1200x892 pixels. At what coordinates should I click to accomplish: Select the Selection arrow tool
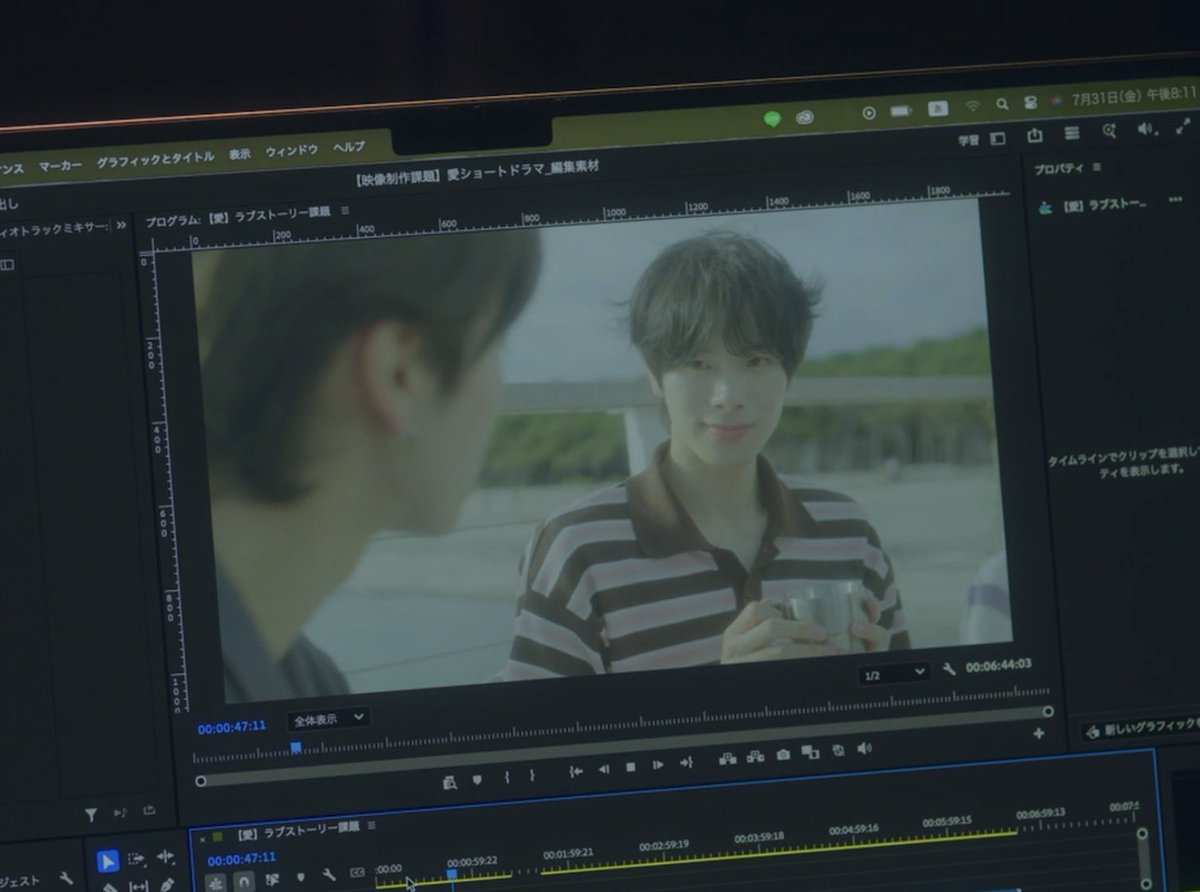[108, 862]
